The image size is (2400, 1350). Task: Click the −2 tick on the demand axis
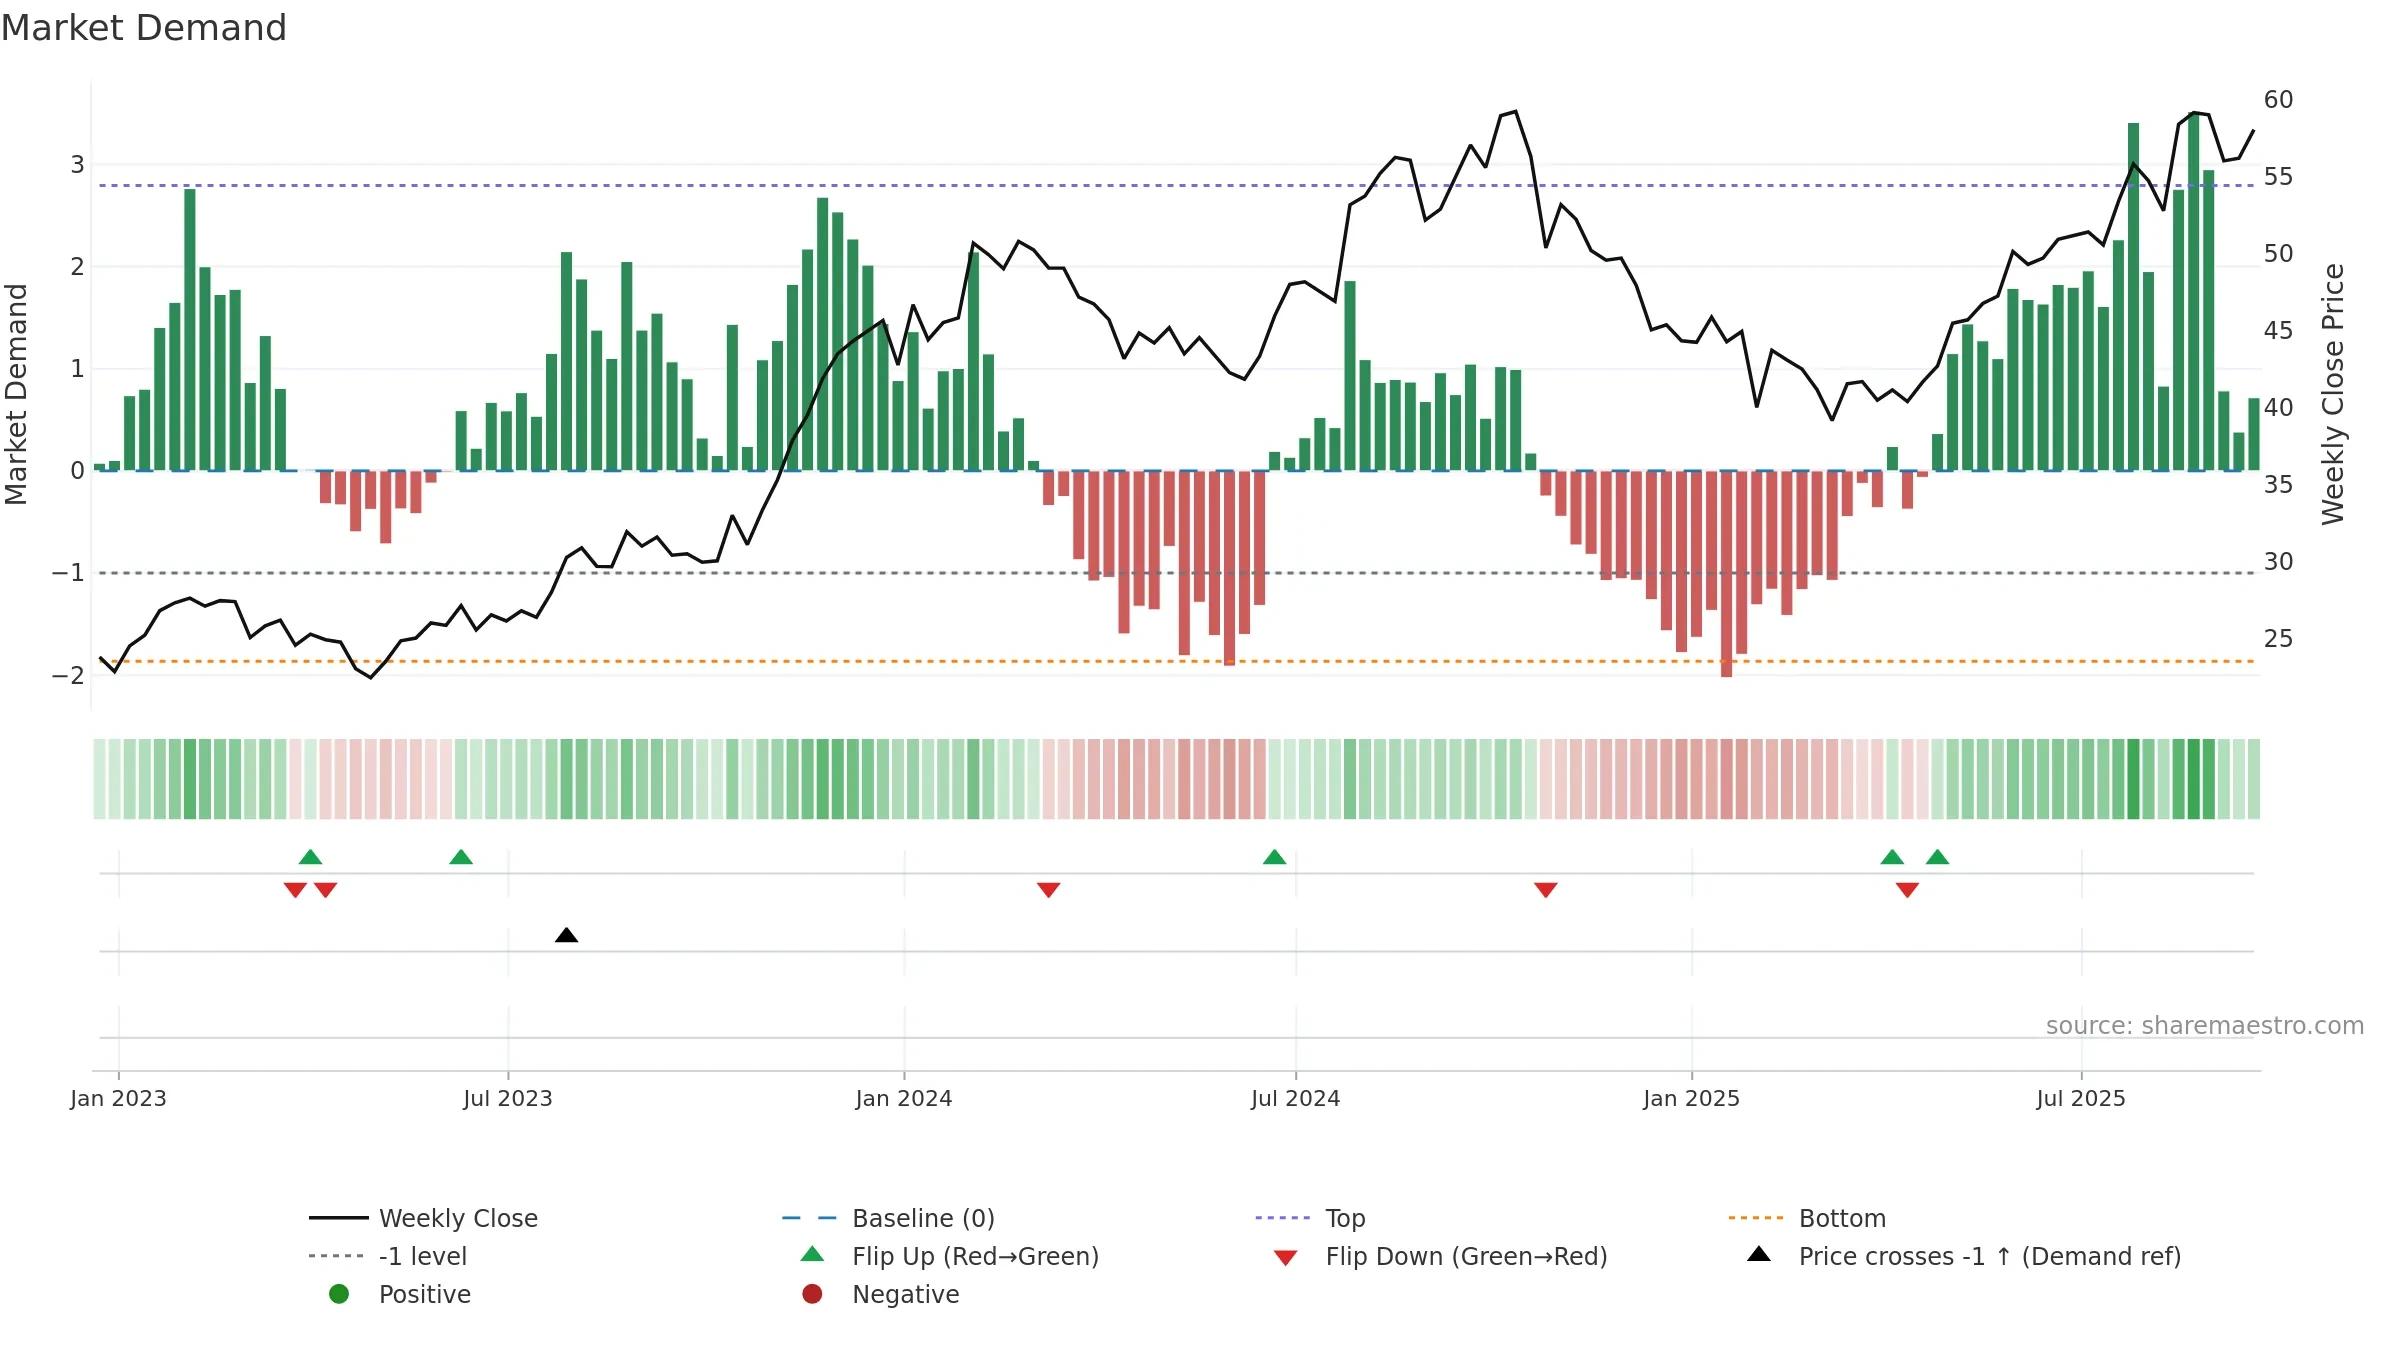click(68, 675)
